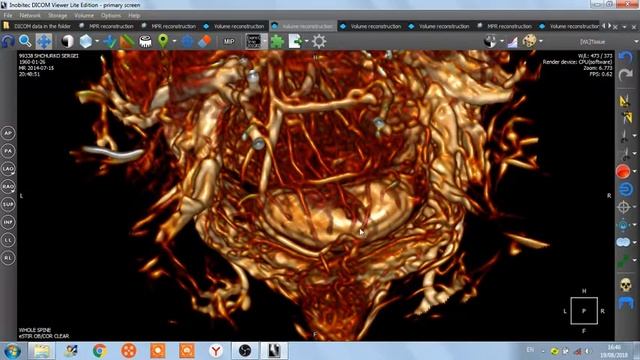Select the pan move tool

coord(44,41)
